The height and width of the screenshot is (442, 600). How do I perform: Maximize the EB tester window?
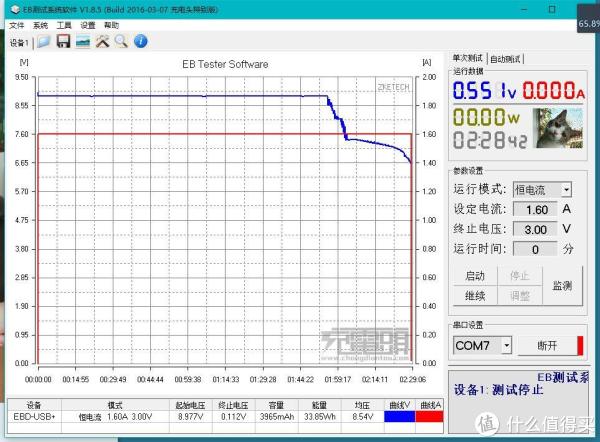(x=552, y=9)
